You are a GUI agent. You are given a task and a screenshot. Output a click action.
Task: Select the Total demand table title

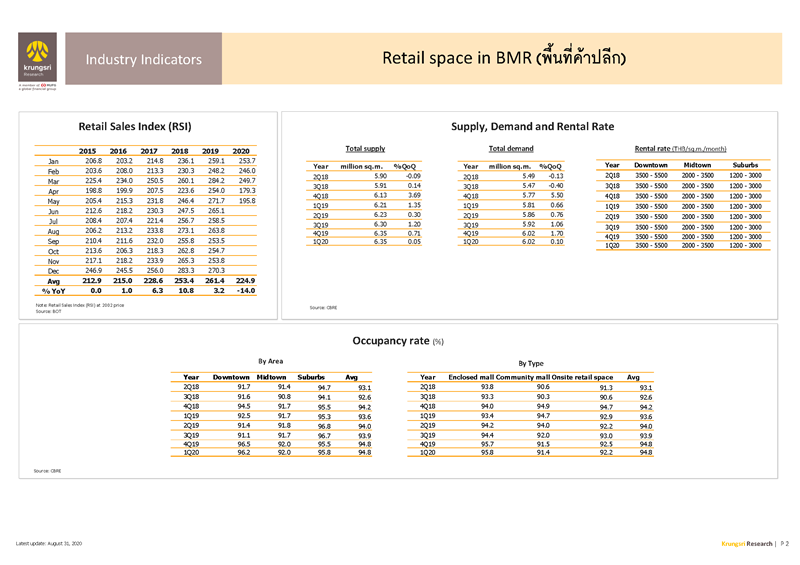tap(510, 148)
